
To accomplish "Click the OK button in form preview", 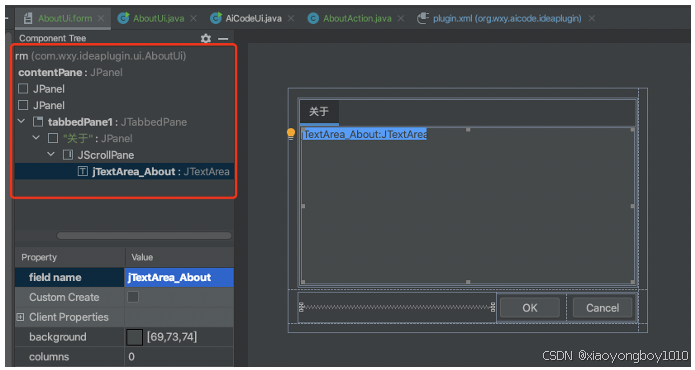I will [x=530, y=308].
